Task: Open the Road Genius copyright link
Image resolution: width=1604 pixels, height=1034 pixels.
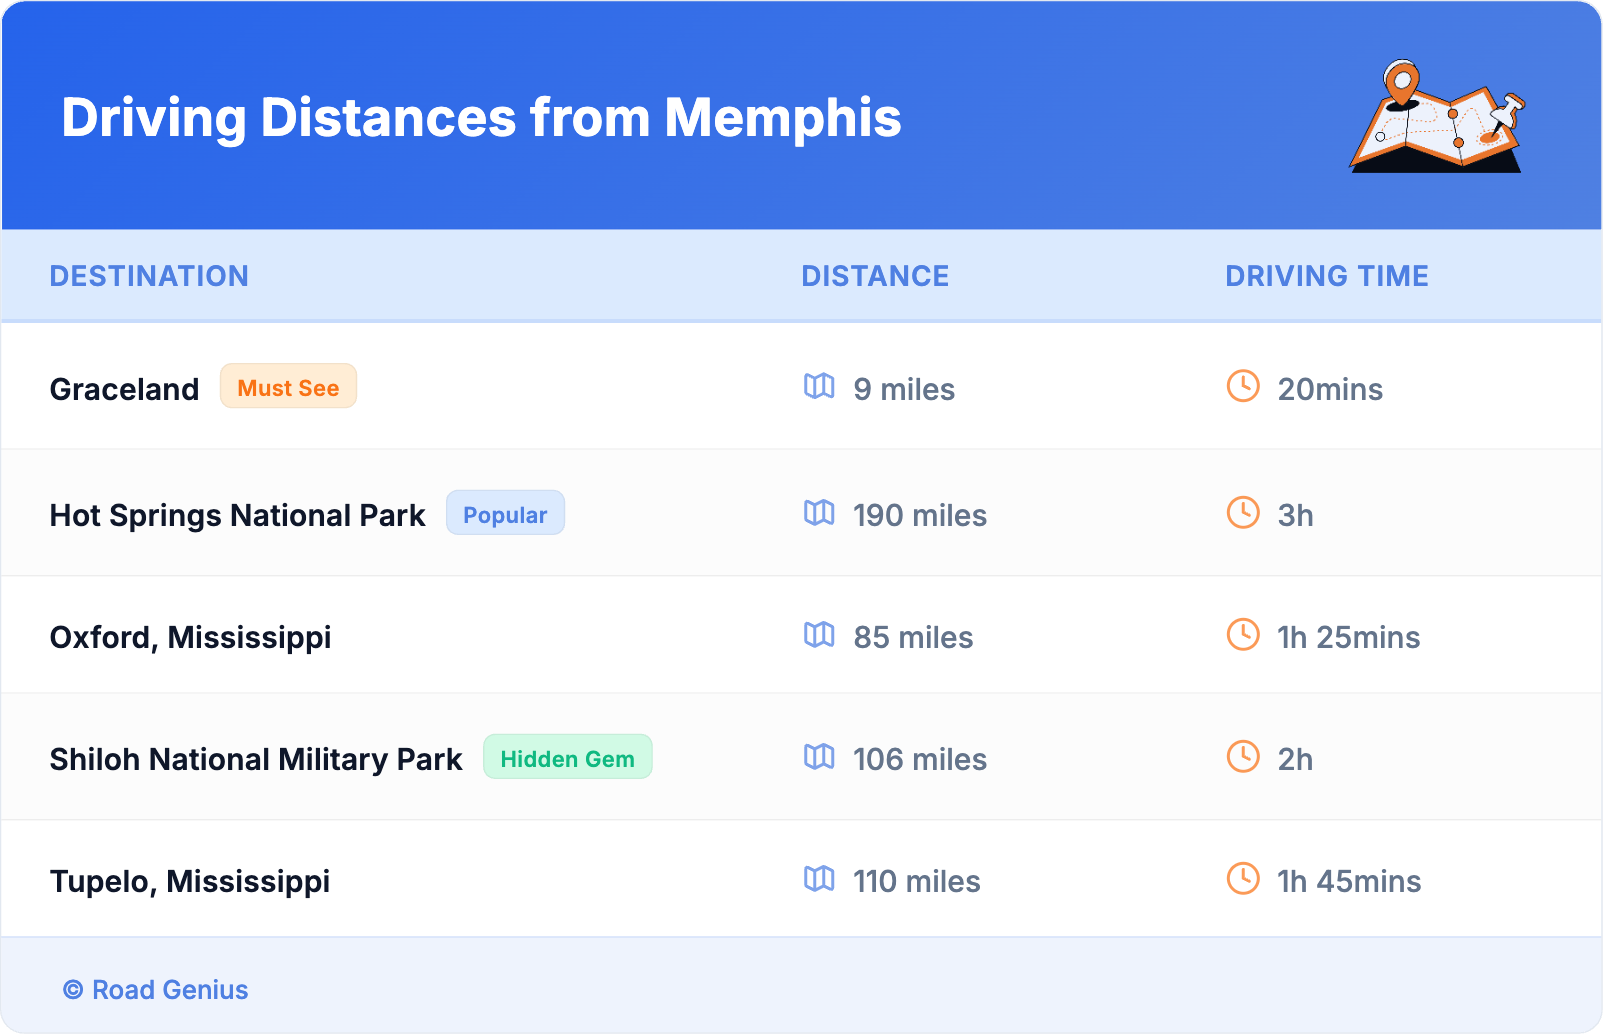Action: click(x=156, y=990)
